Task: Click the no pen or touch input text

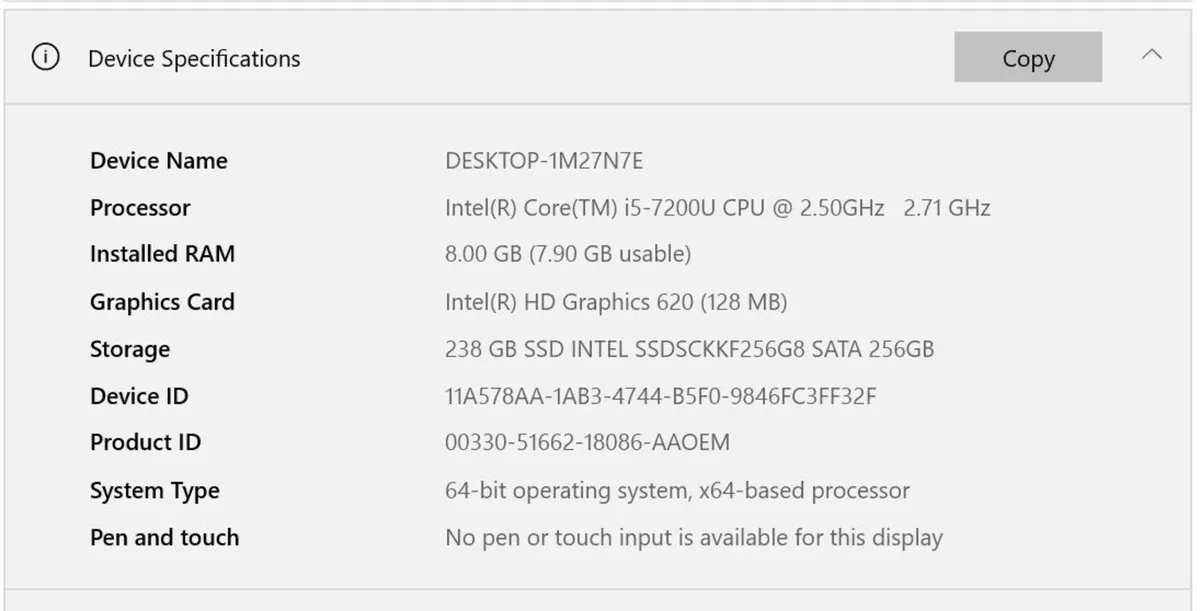Action: point(693,537)
